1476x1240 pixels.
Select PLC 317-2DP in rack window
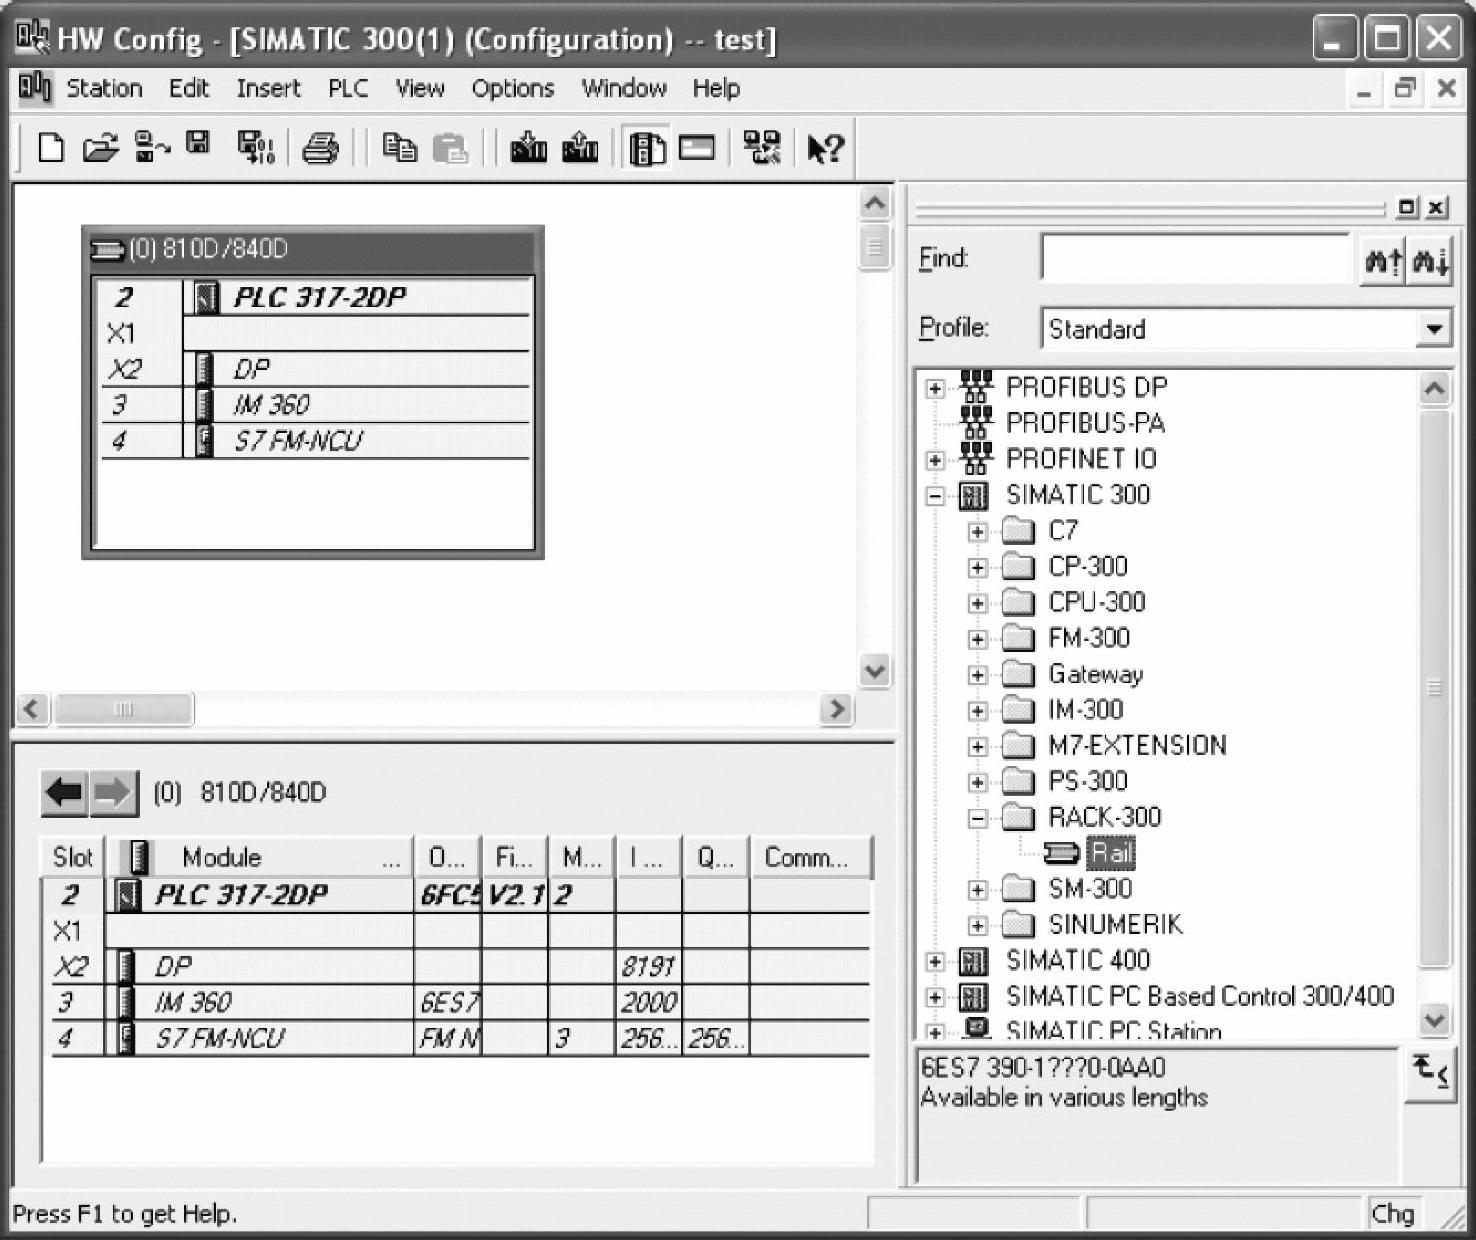[318, 297]
